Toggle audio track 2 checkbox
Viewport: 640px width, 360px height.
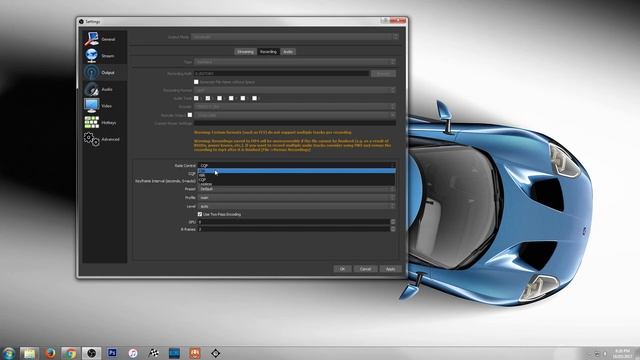[208, 98]
